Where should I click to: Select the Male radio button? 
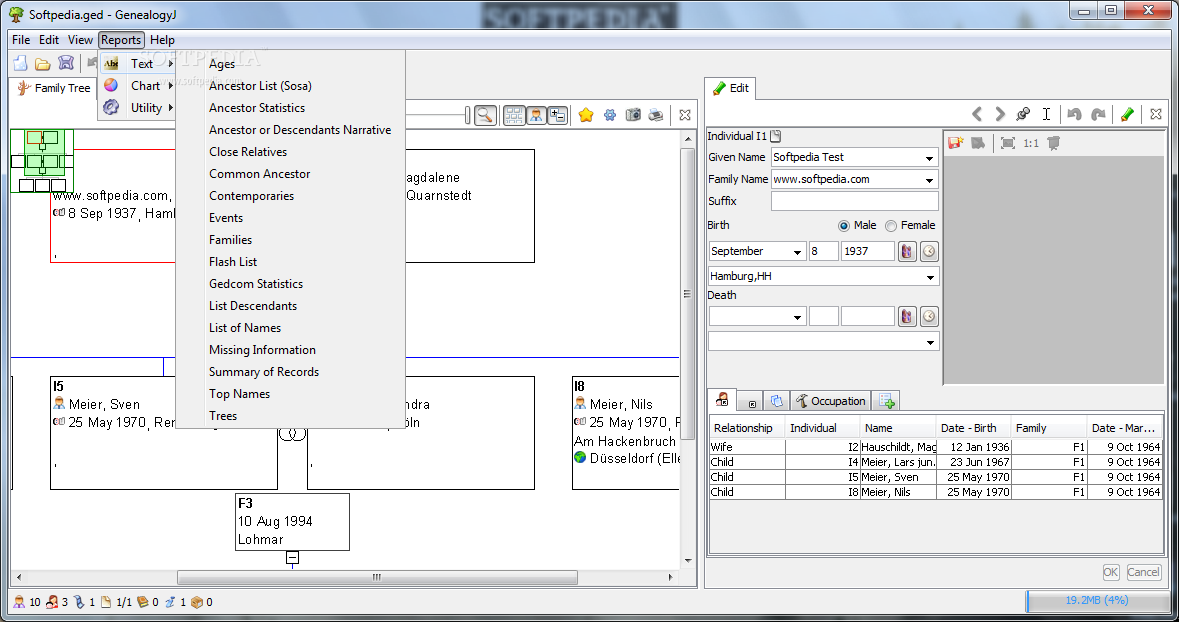844,226
